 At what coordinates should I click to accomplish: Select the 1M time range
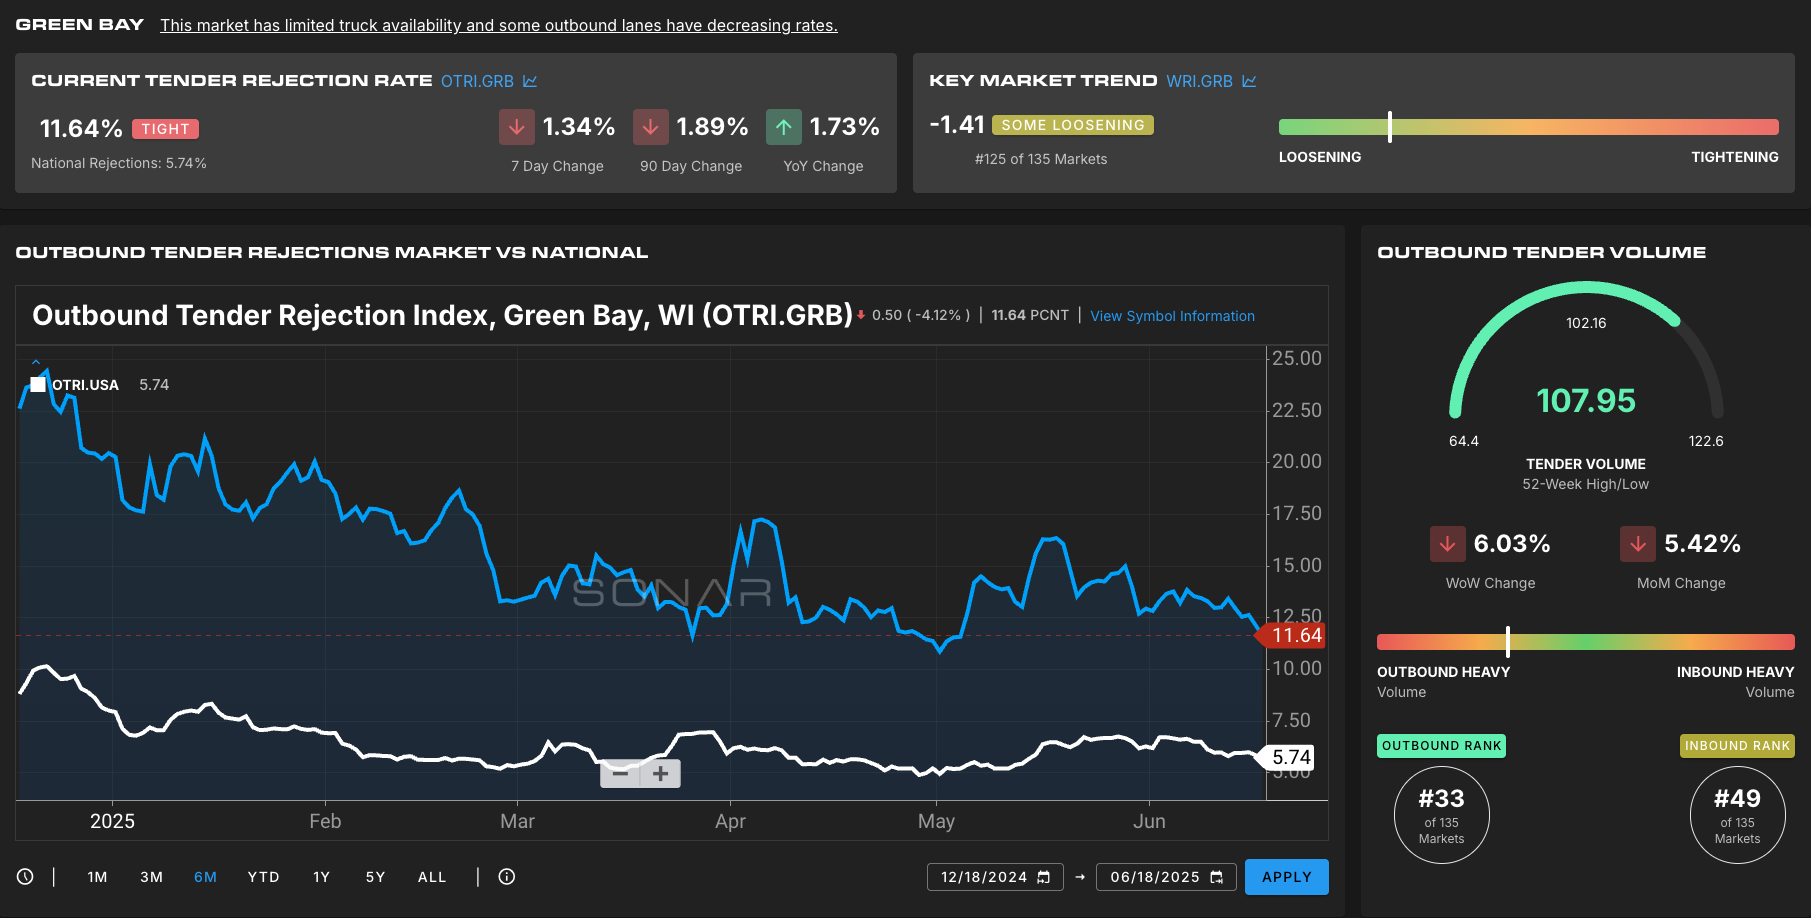click(97, 877)
